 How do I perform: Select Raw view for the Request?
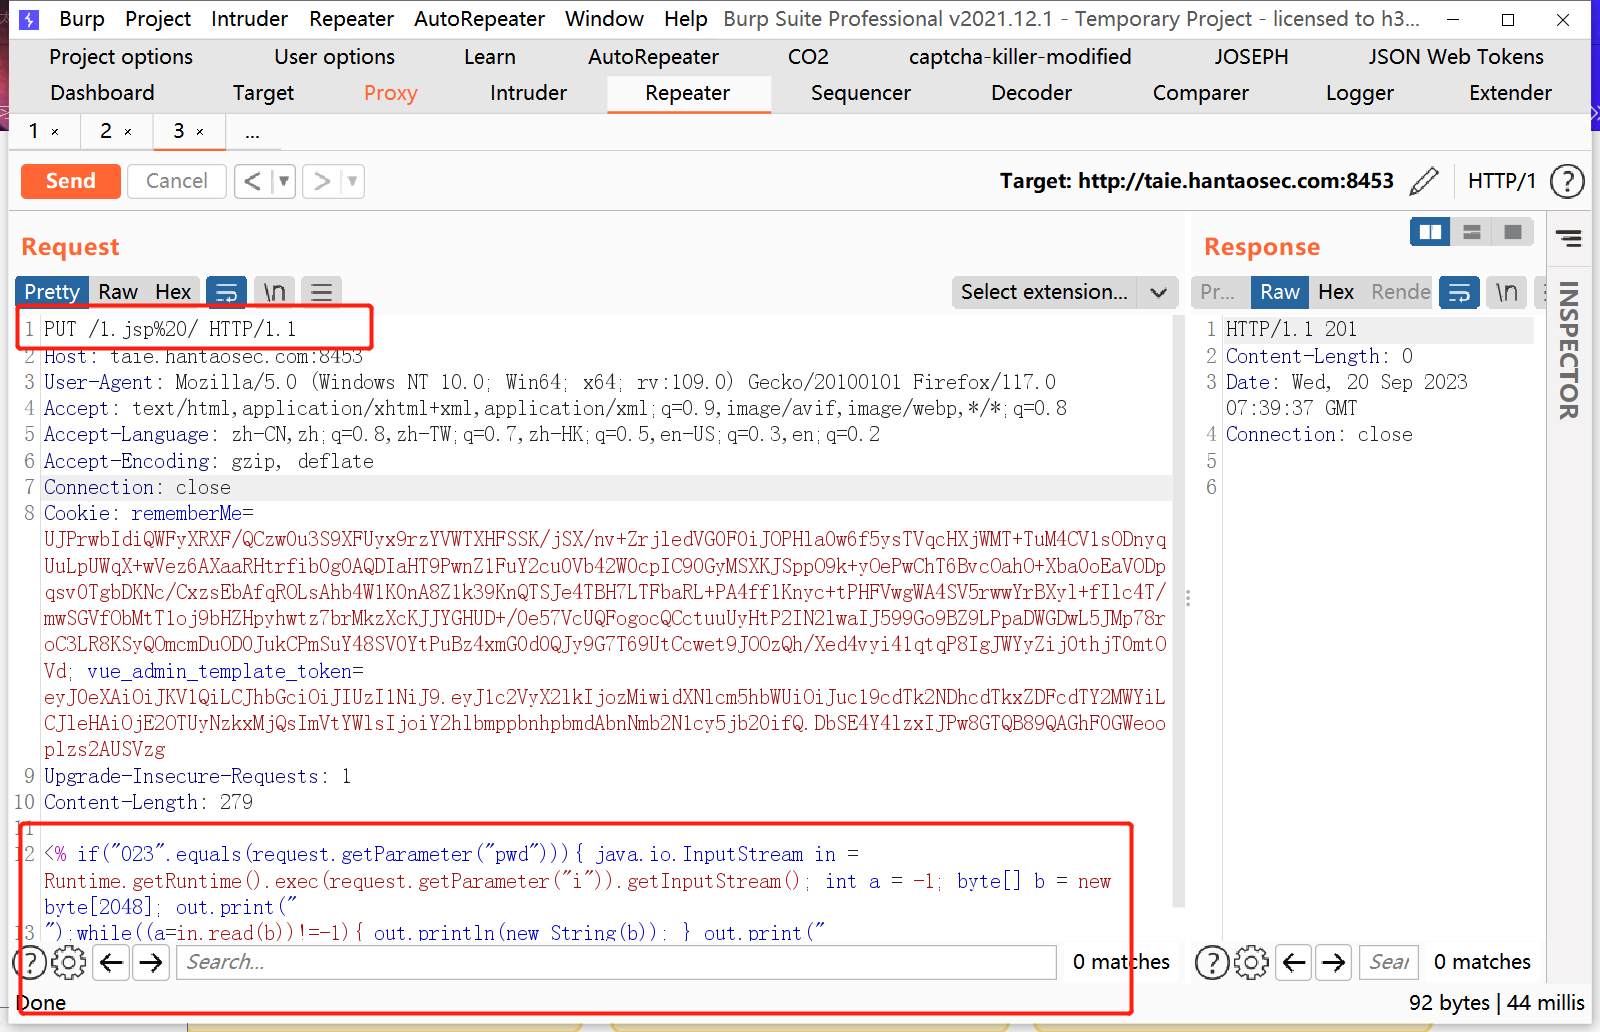click(x=117, y=291)
